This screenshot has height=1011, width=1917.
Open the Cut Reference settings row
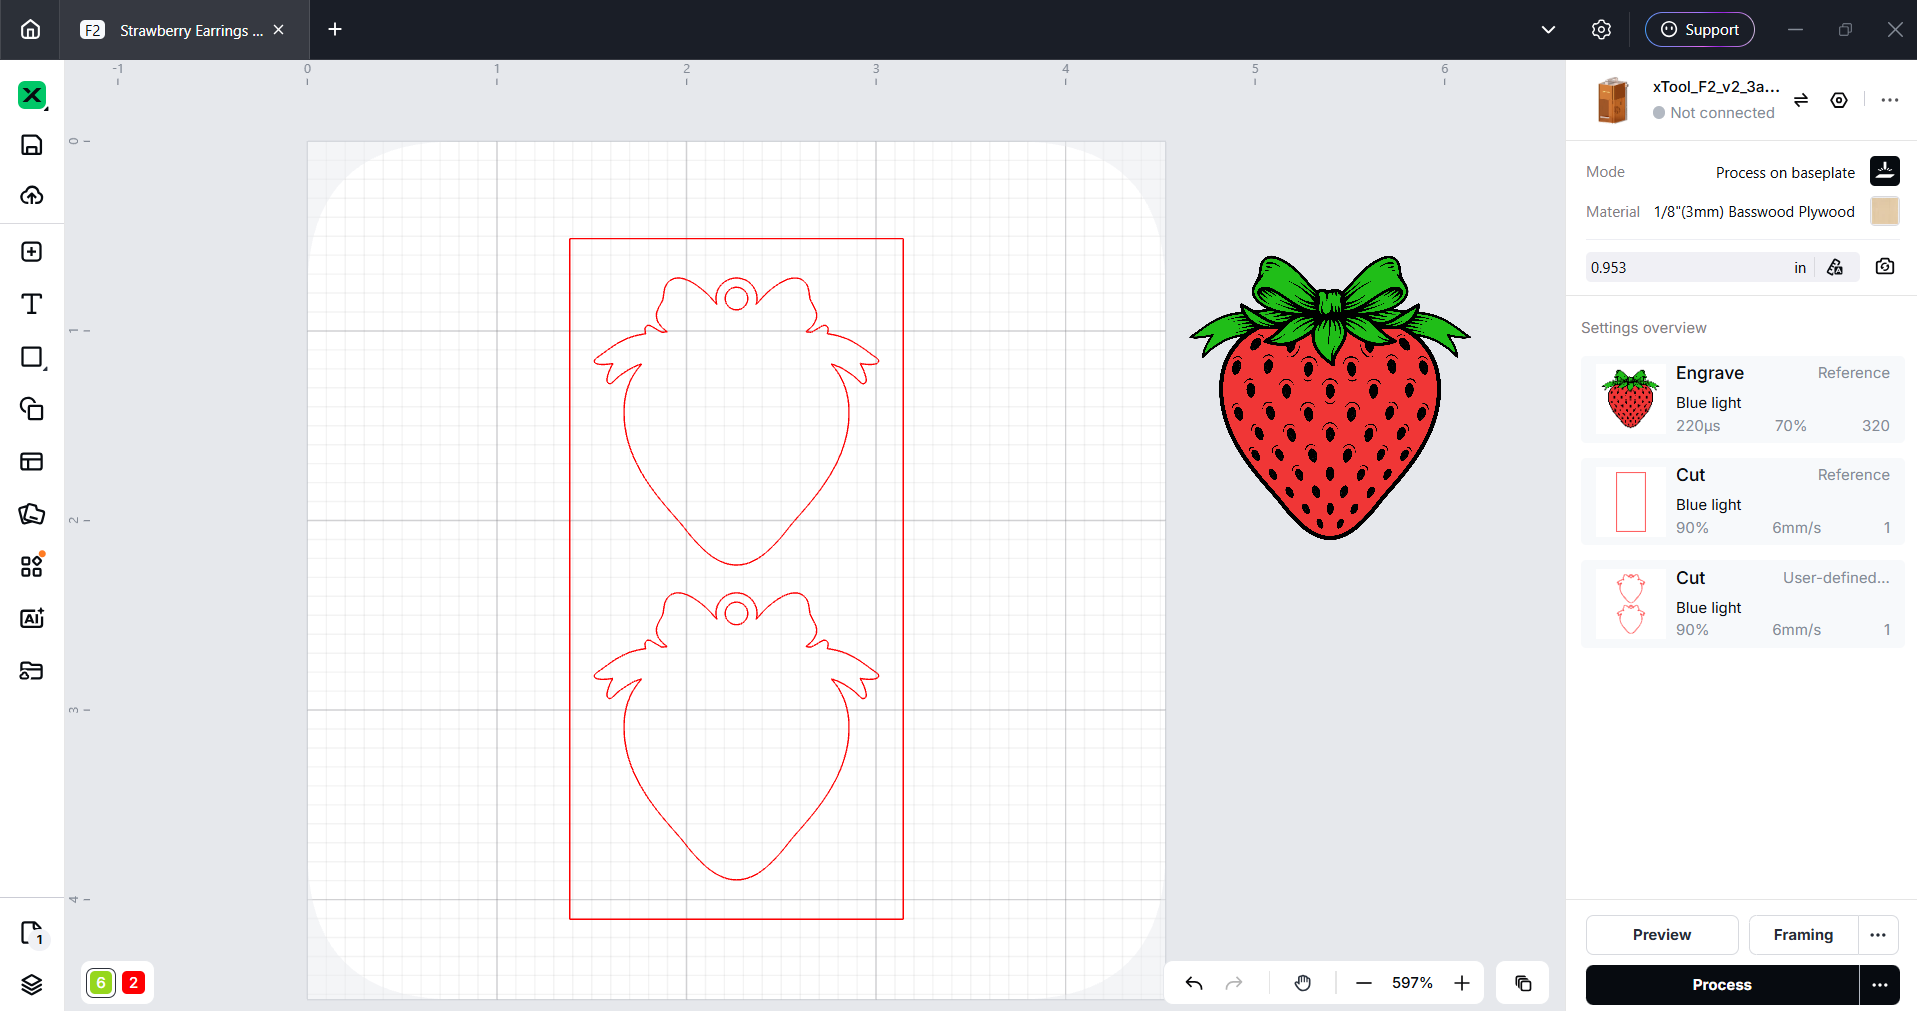1743,502
